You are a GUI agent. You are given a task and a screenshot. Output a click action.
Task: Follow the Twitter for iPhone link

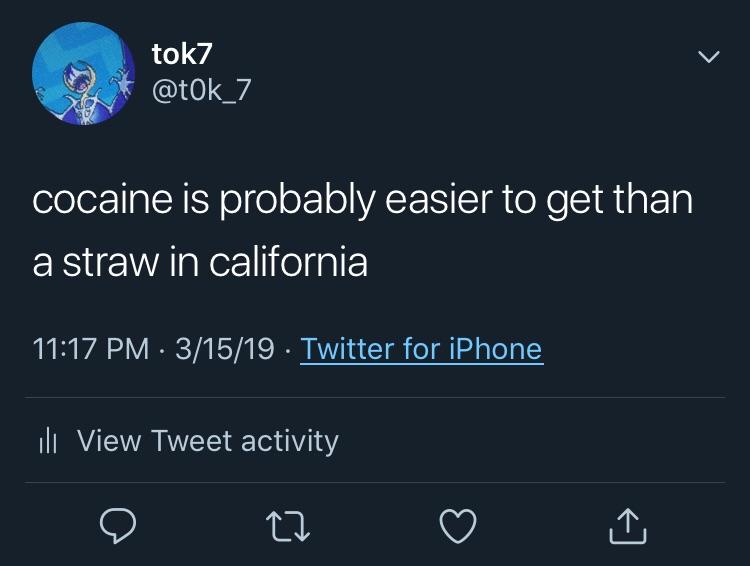pos(421,349)
